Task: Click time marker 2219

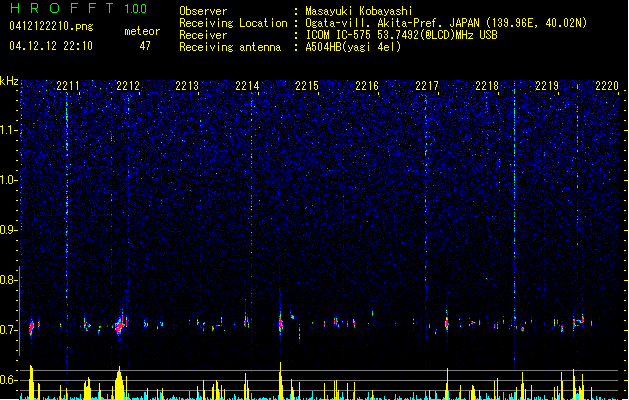Action: point(547,86)
